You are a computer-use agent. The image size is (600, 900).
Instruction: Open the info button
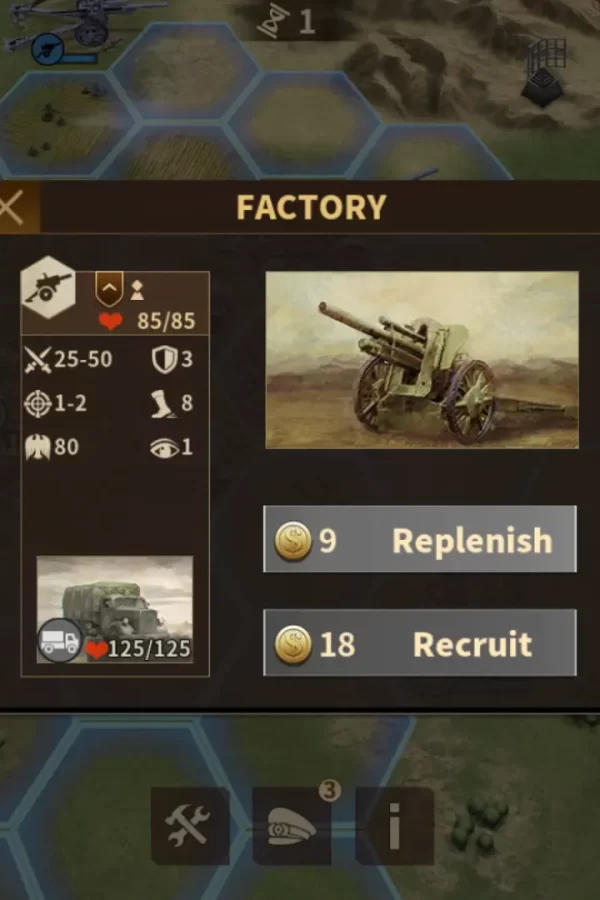click(394, 825)
